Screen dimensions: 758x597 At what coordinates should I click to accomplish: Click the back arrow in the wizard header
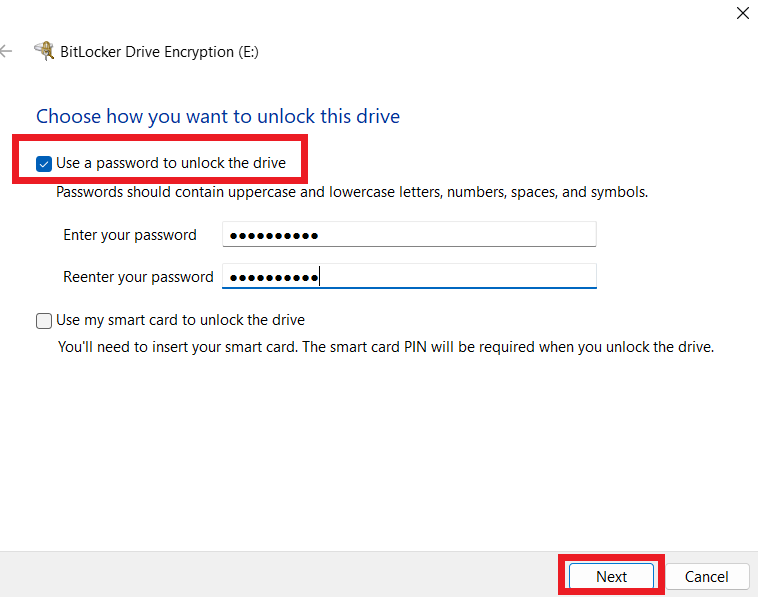6,51
